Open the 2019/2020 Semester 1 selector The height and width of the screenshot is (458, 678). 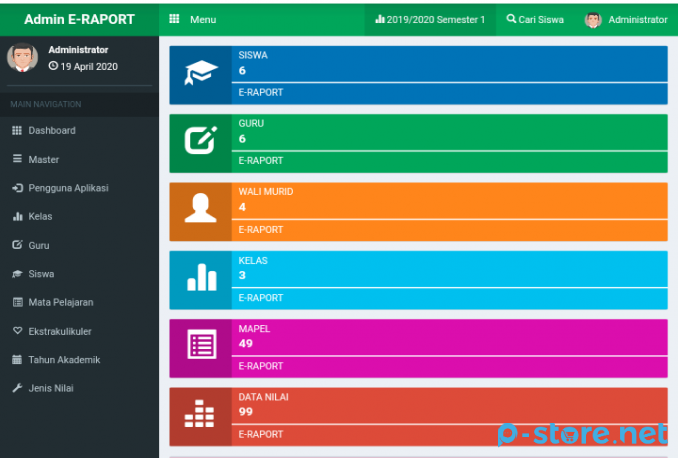[430, 19]
